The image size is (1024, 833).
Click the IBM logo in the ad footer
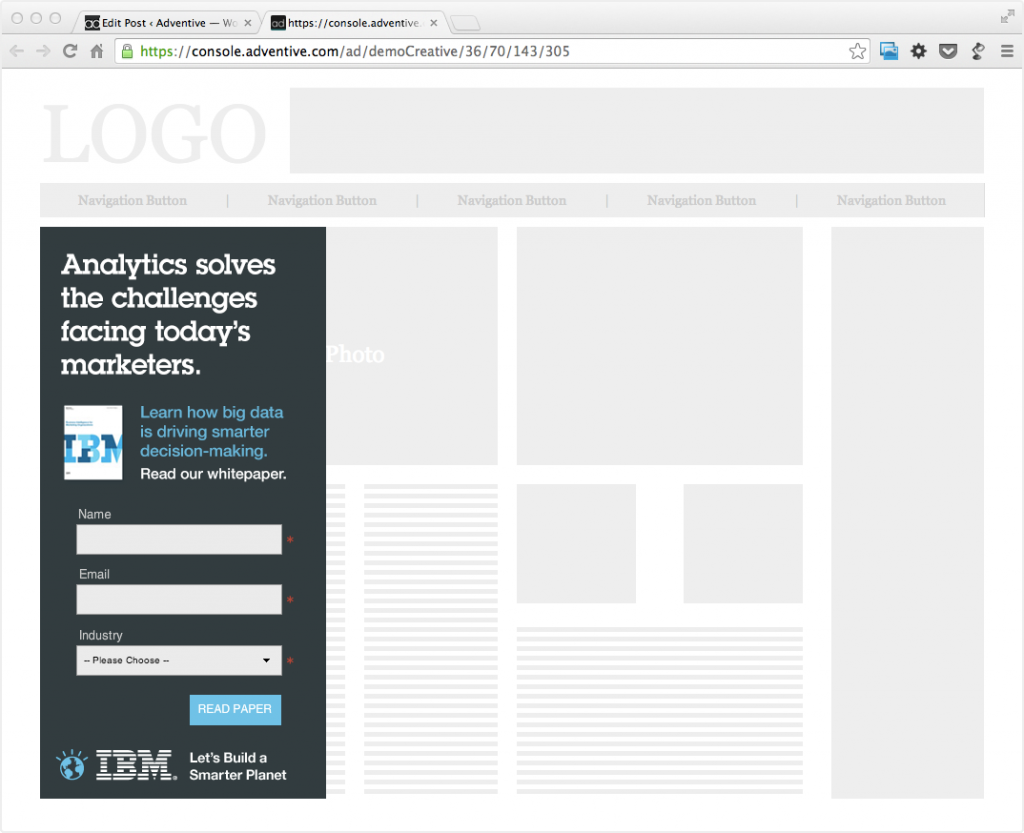136,765
